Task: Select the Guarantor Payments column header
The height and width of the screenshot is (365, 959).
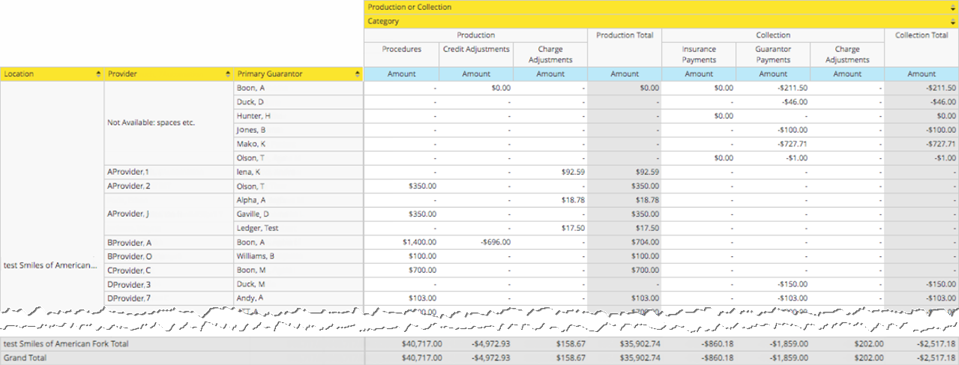Action: (x=773, y=54)
